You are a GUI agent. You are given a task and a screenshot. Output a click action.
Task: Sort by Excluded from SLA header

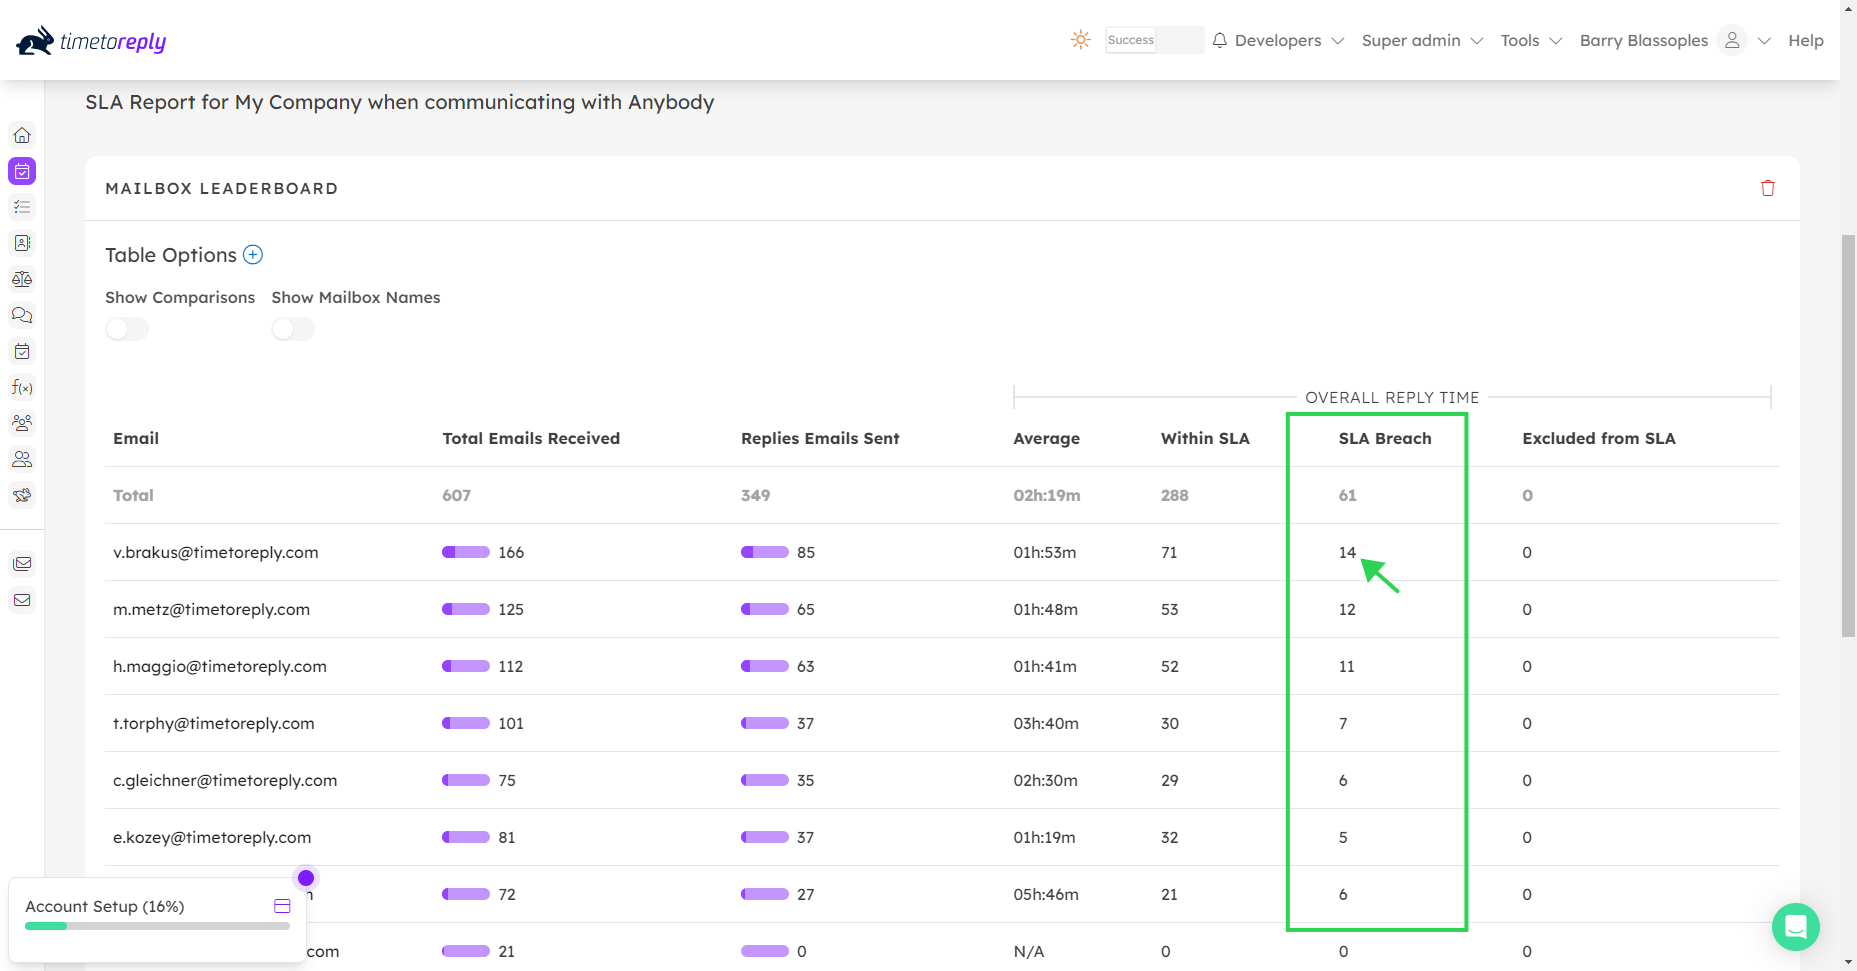(x=1599, y=438)
